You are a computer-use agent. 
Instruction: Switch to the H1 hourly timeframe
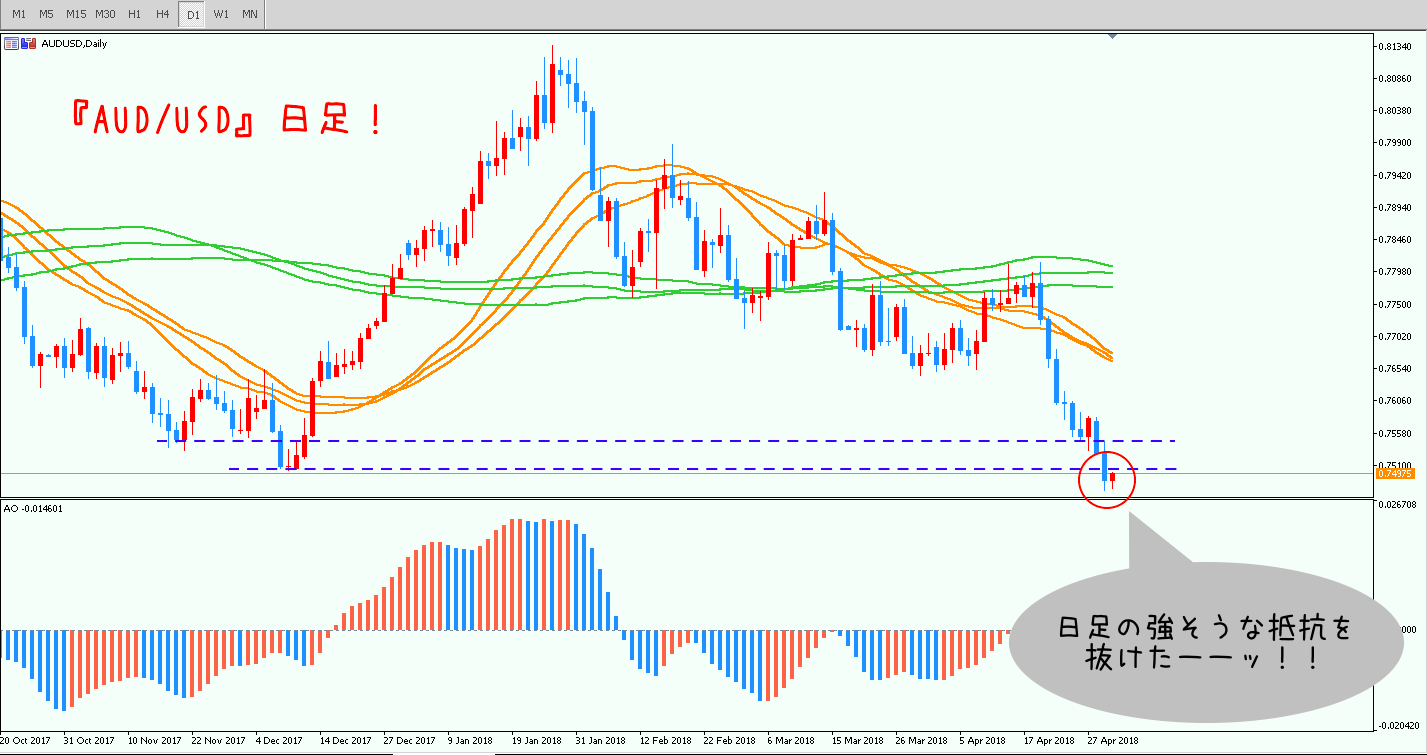134,14
